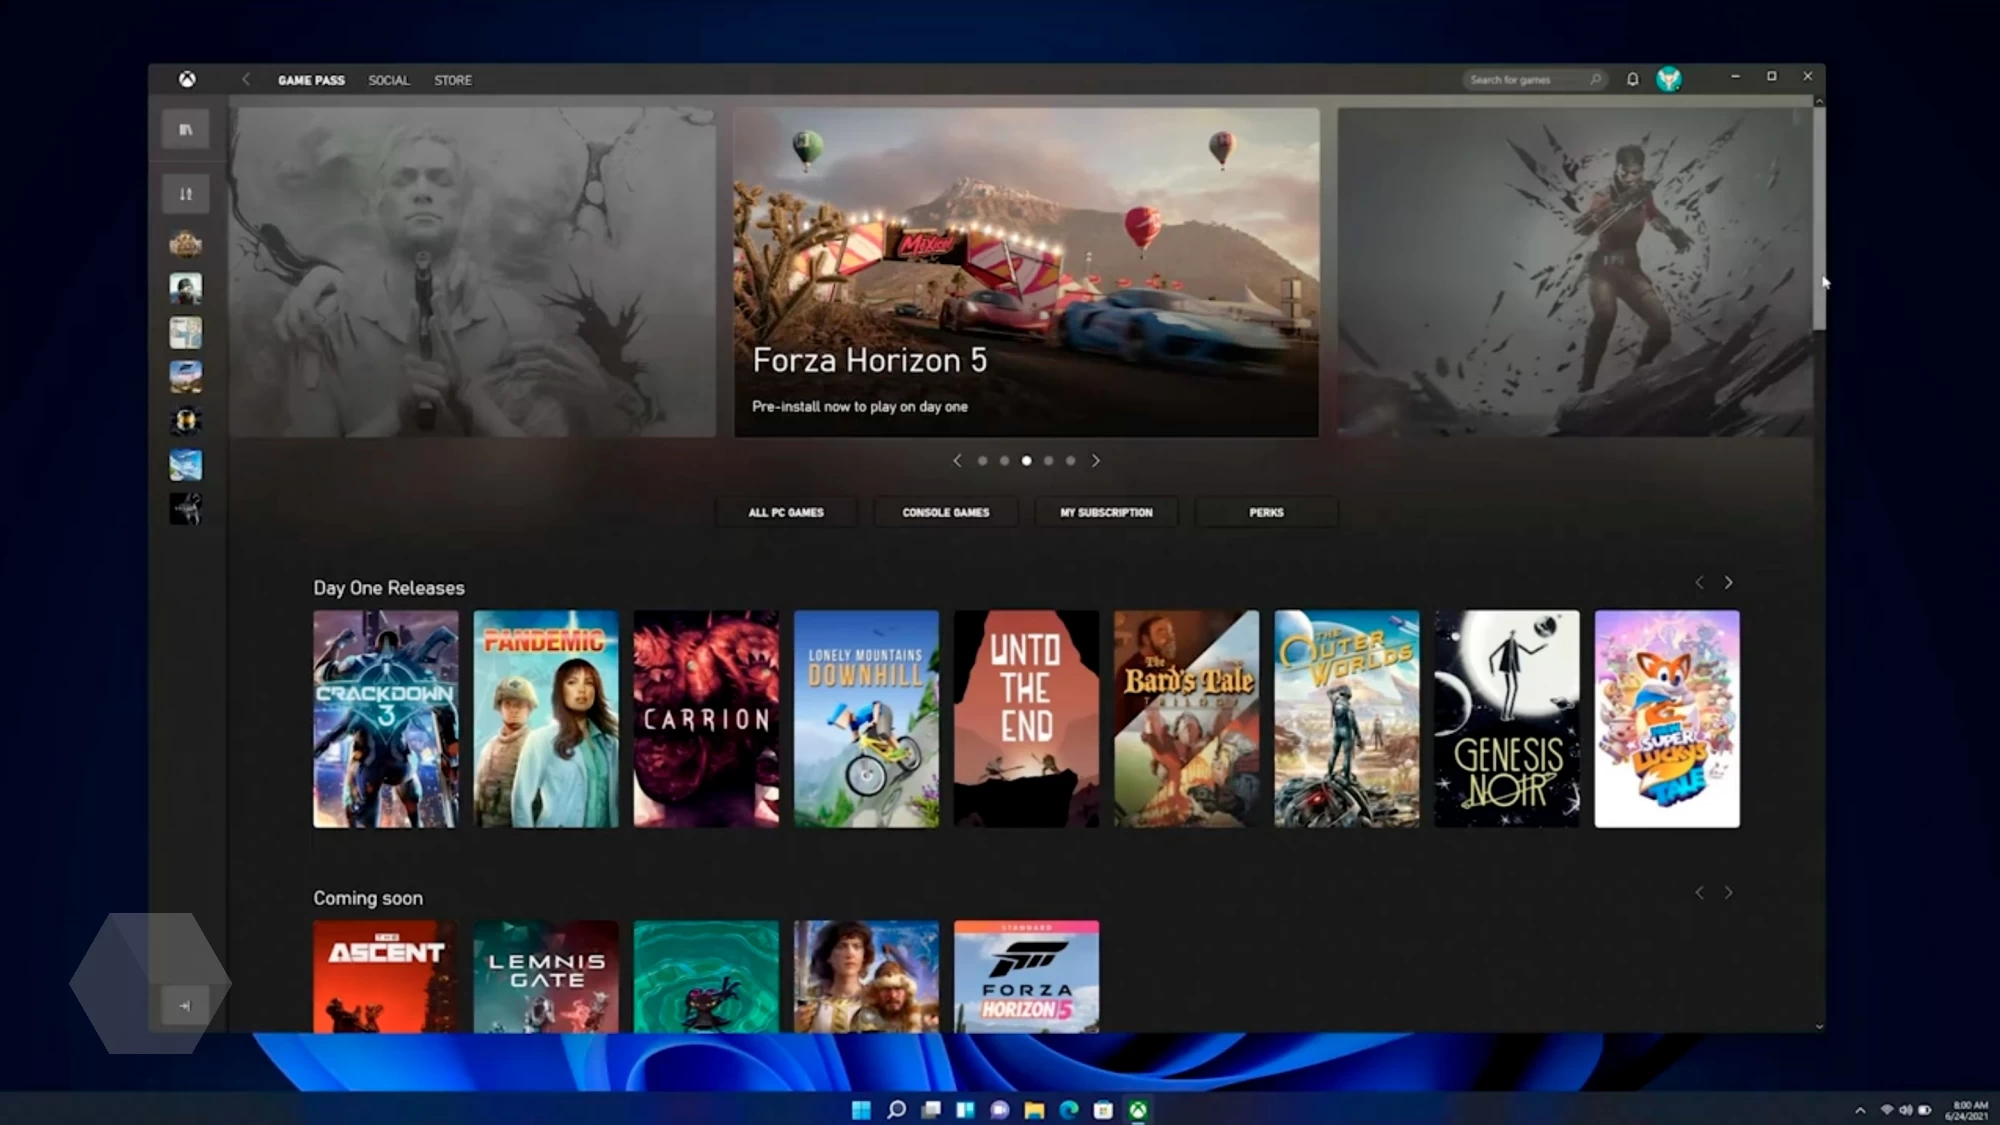Open STORE menu item

[453, 80]
